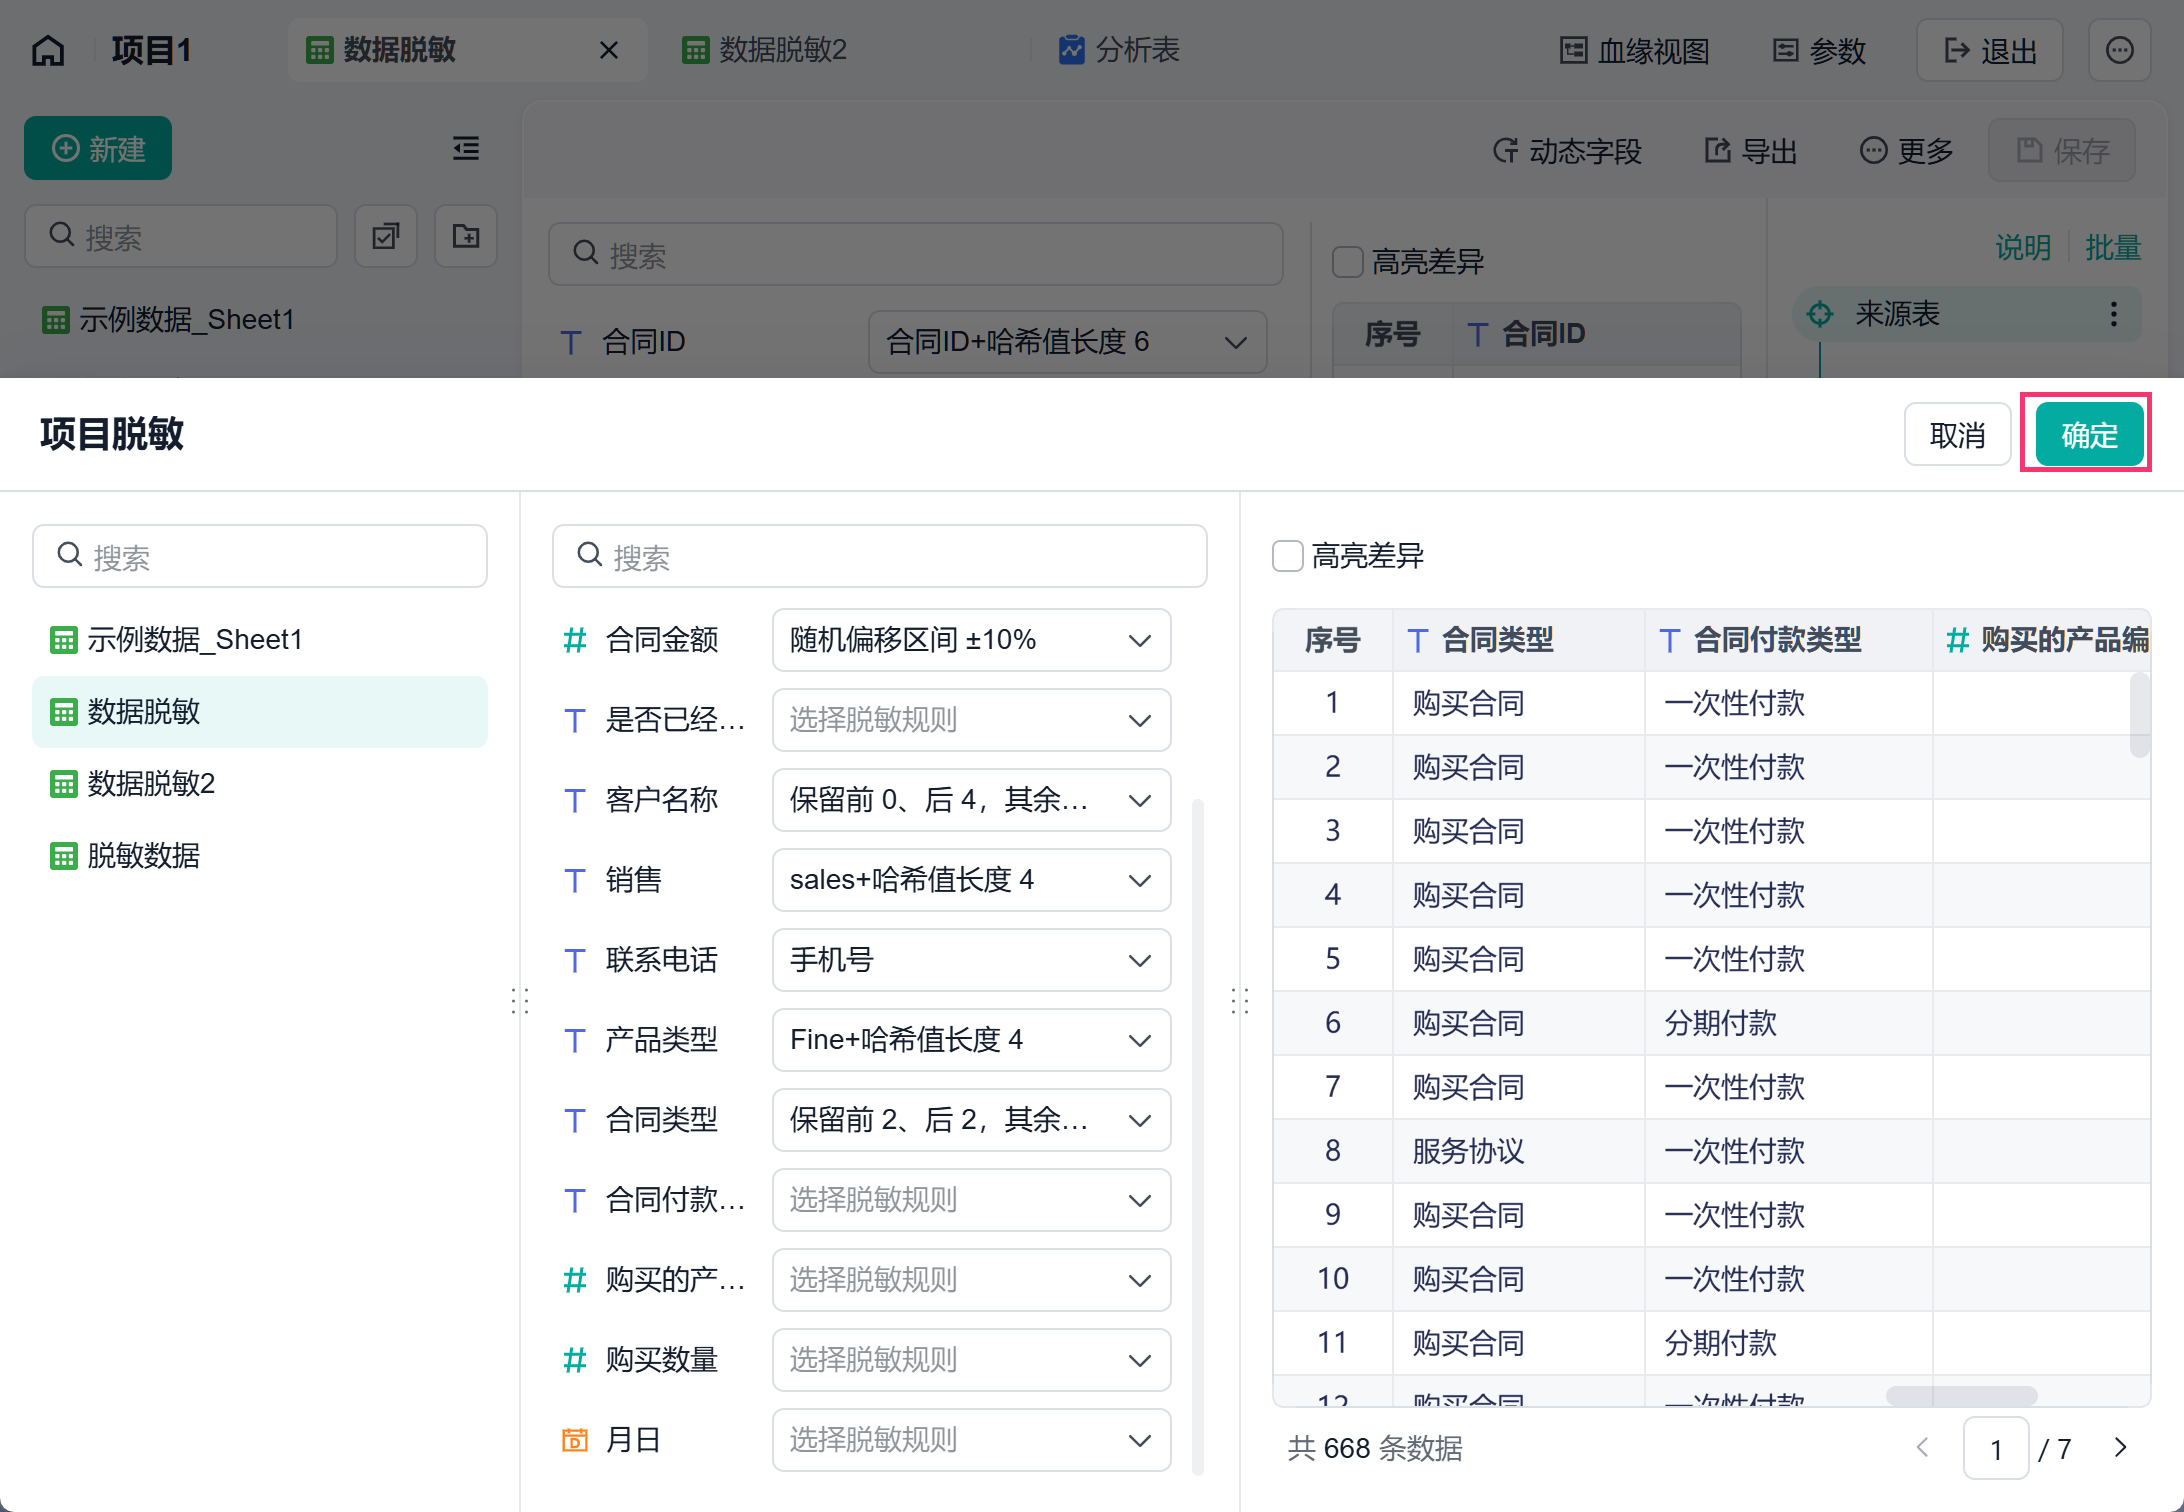2184x1512 pixels.
Task: Open 合同类型 masking rule dropdown
Action: coord(971,1120)
